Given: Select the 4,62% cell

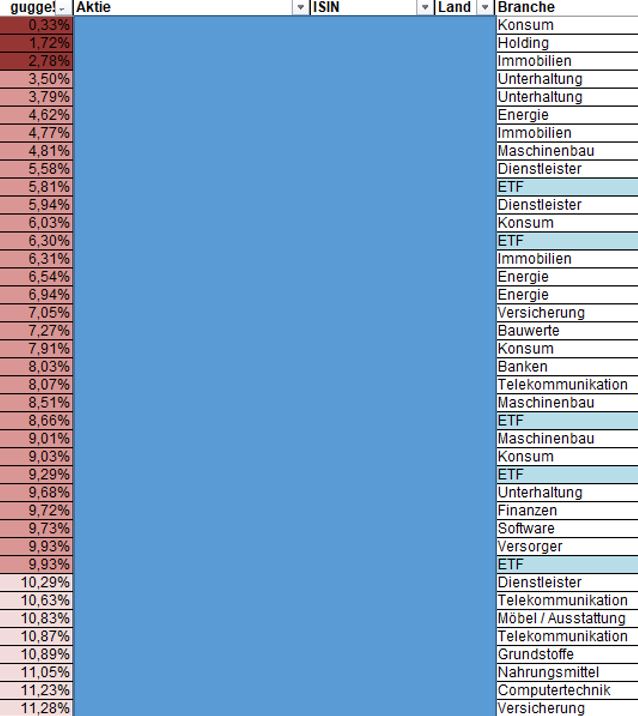Looking at the screenshot, I should (36, 115).
